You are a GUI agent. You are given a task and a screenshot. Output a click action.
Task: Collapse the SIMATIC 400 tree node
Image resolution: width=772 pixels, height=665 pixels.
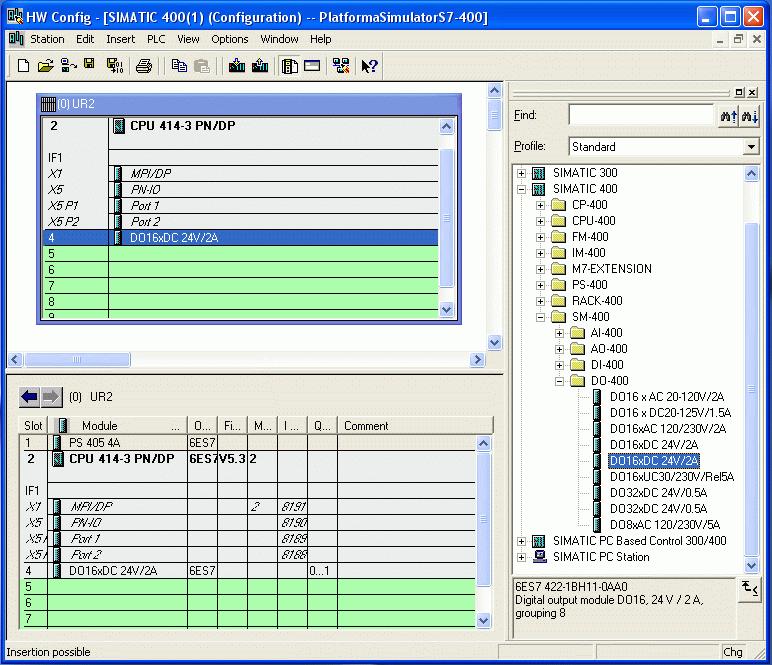coord(521,189)
